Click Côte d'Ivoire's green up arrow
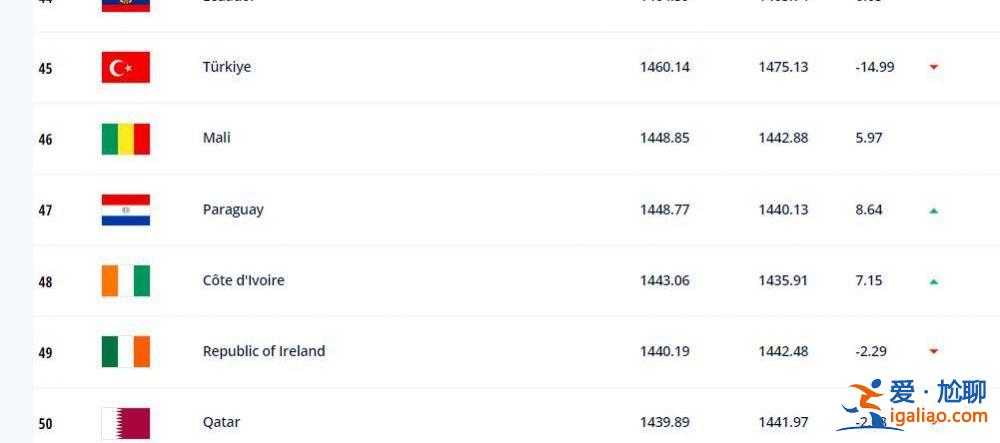The height and width of the screenshot is (443, 1000). (x=934, y=281)
